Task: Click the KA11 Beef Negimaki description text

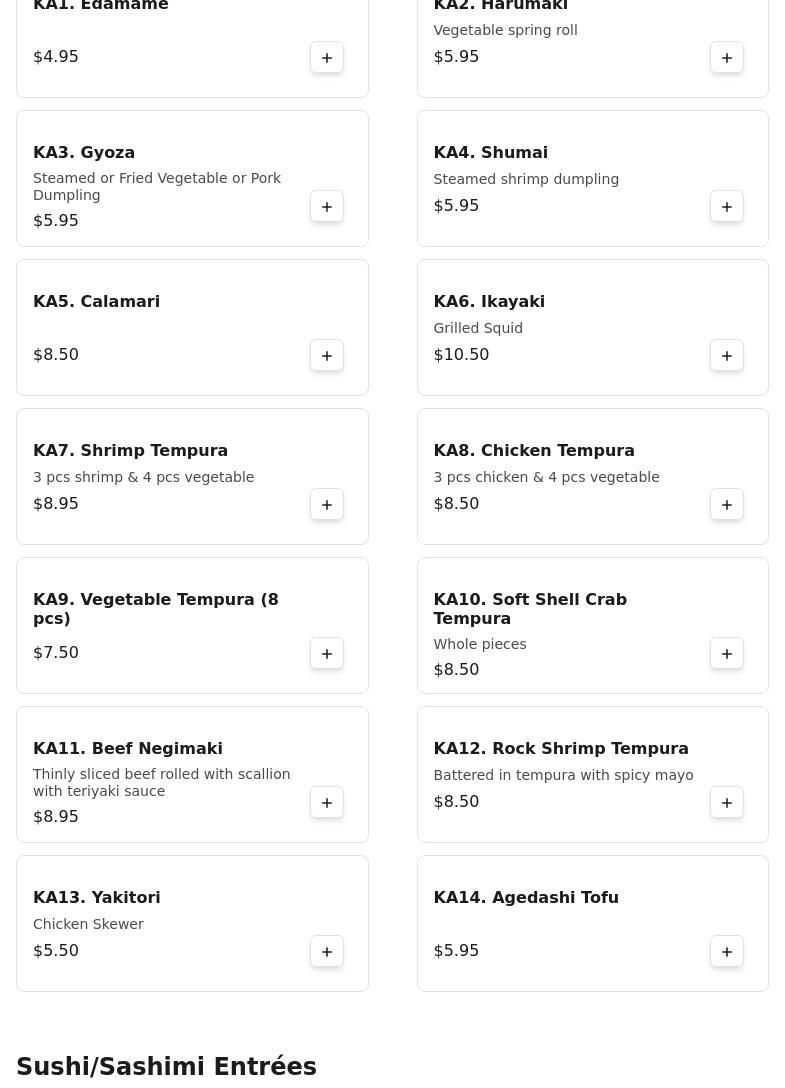Action: tap(161, 783)
